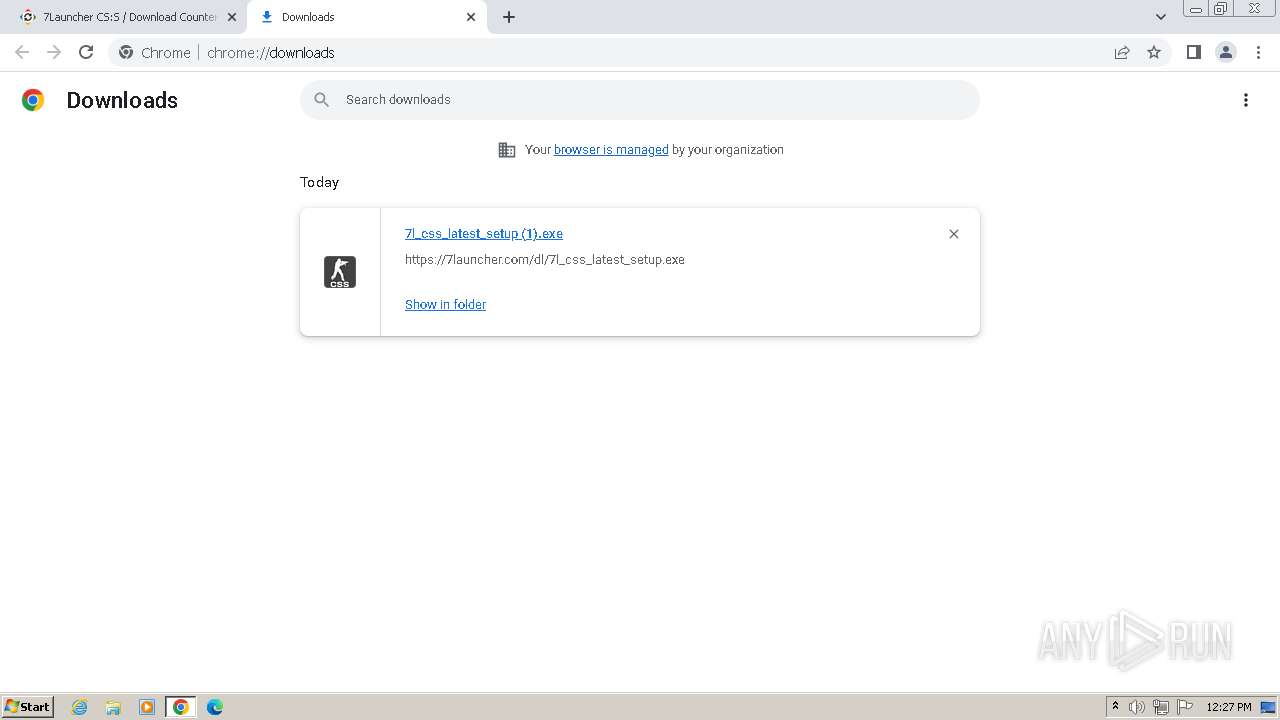The image size is (1280, 720).
Task: Open Action Center flag icon
Action: (x=1185, y=707)
